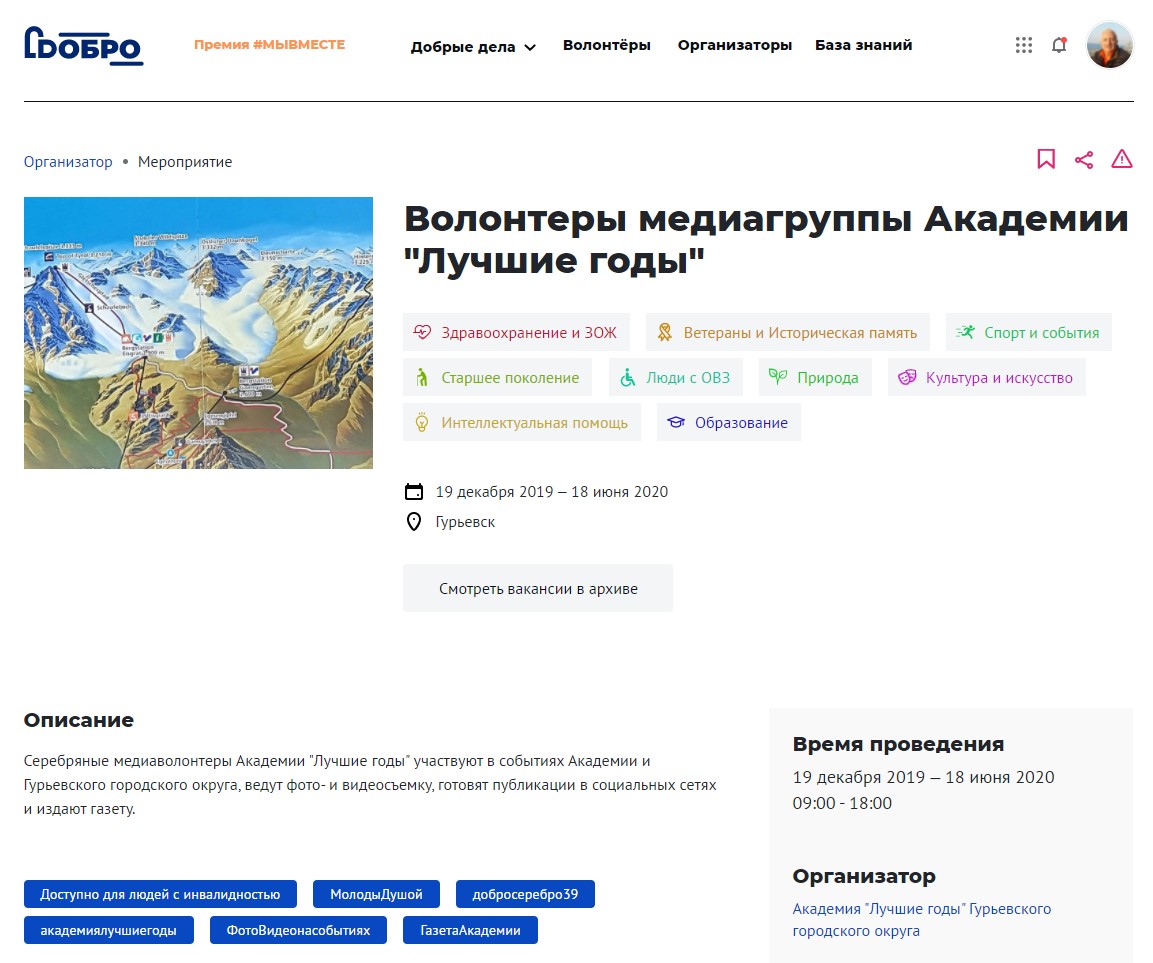Image resolution: width=1153 pixels, height=963 pixels.
Task: Click the runner icon in the Спорт tag
Action: click(965, 332)
